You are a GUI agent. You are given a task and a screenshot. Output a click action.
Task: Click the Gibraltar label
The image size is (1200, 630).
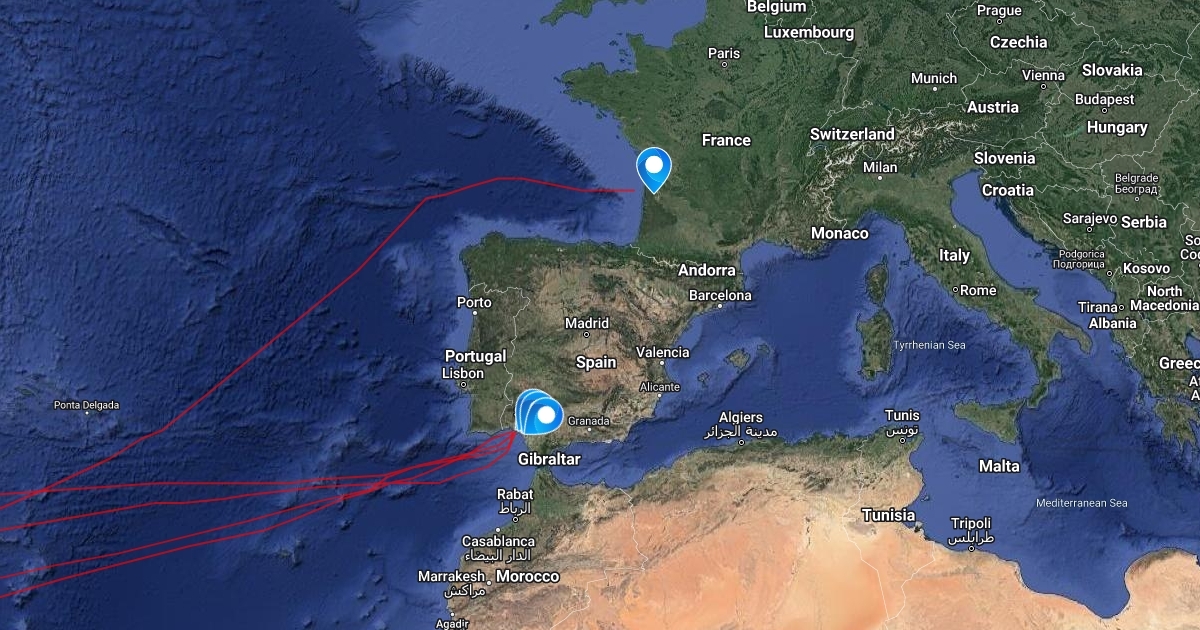[x=549, y=459]
